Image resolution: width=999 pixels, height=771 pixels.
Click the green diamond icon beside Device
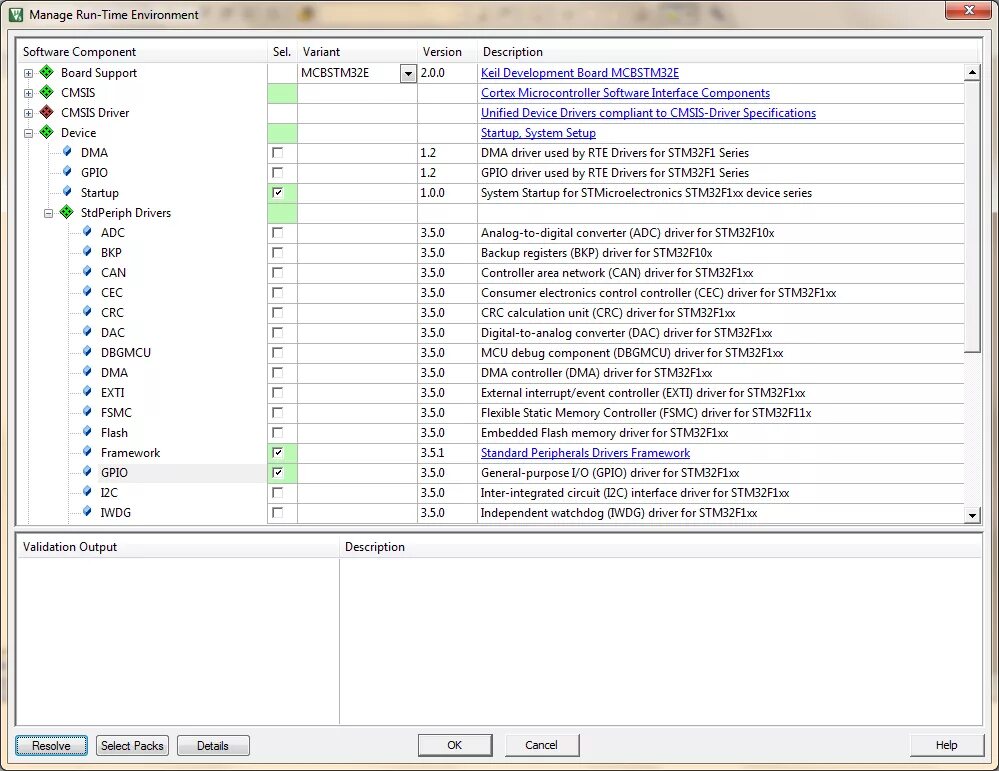tap(47, 133)
